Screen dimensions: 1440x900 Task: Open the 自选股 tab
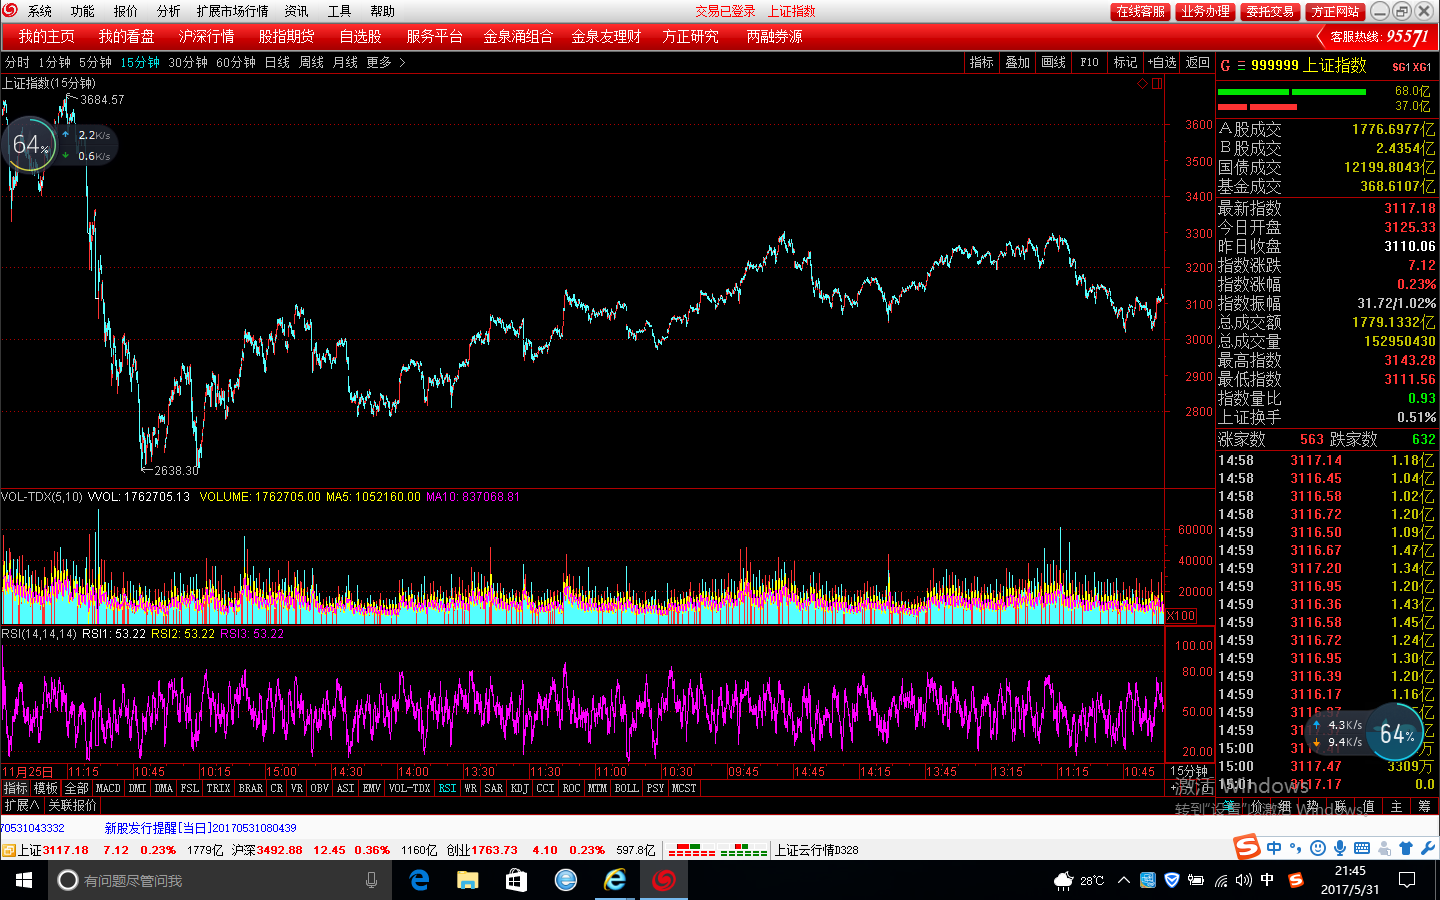pyautogui.click(x=360, y=36)
